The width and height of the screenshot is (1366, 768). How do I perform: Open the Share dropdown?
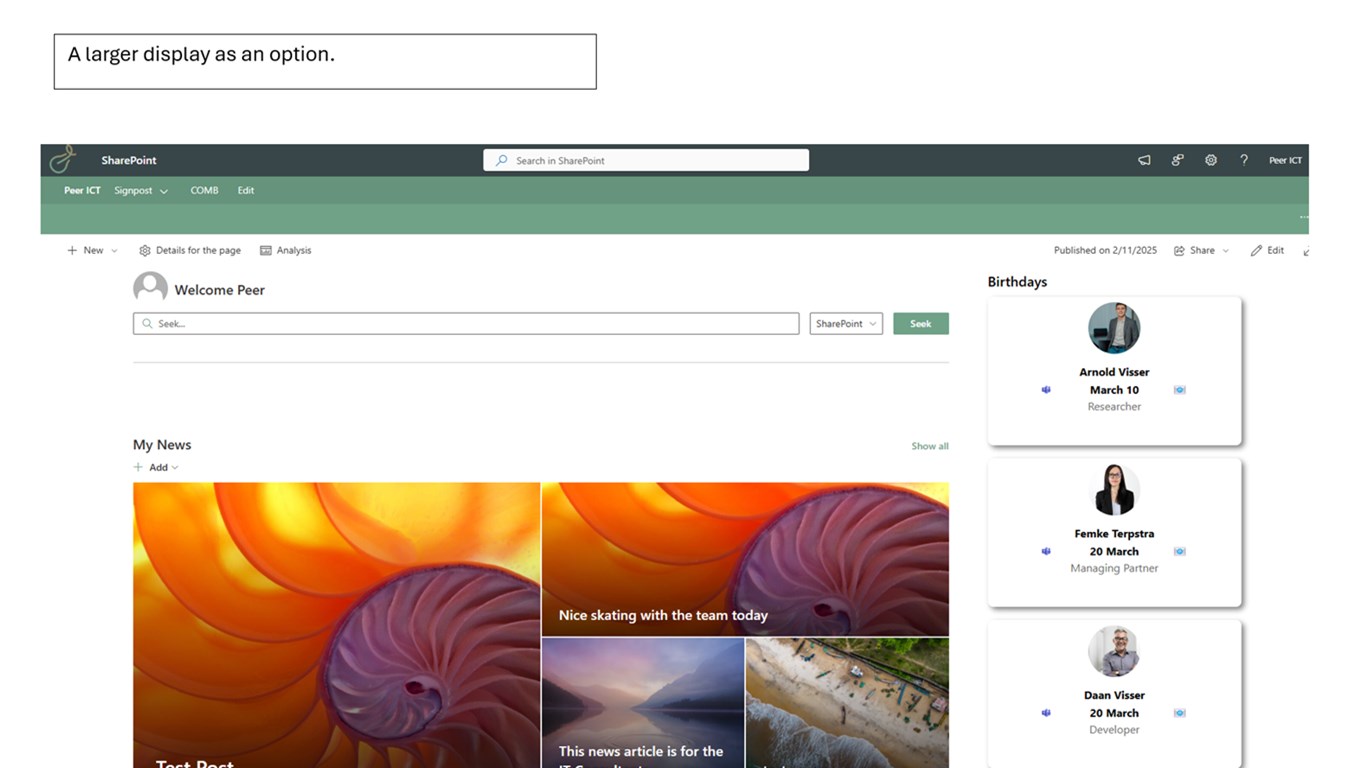pos(1202,250)
